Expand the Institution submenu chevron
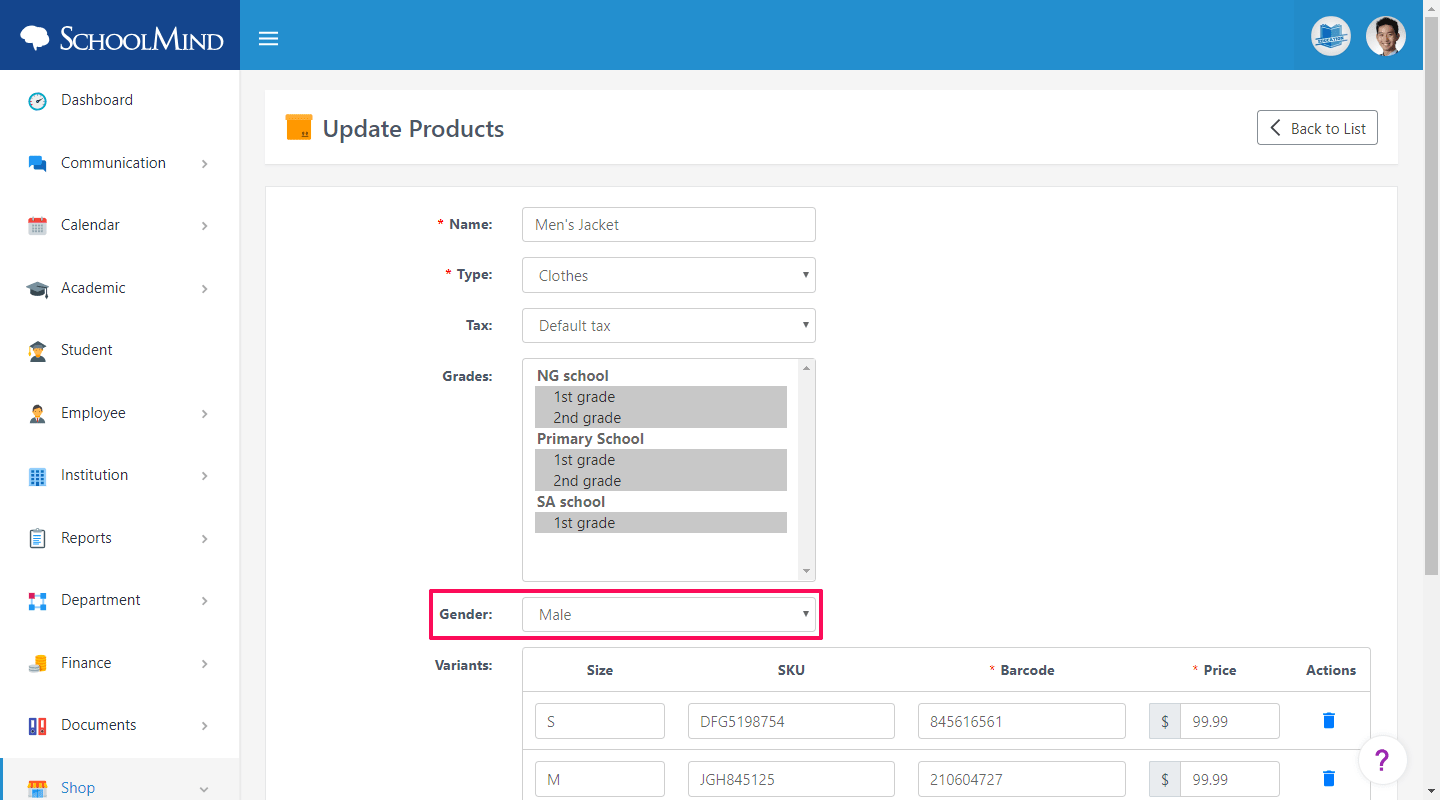This screenshot has height=800, width=1440. click(x=204, y=476)
